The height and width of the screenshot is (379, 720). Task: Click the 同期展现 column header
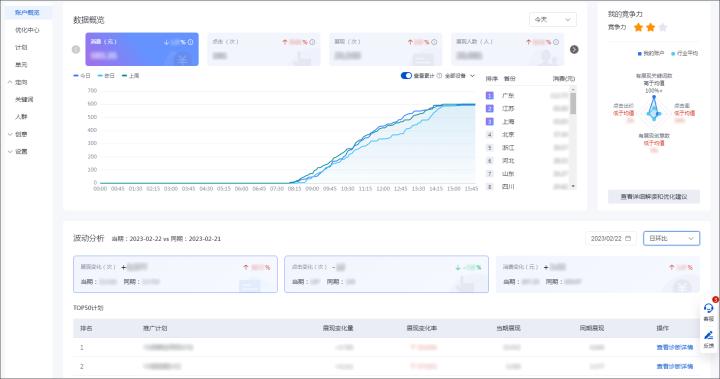(592, 328)
